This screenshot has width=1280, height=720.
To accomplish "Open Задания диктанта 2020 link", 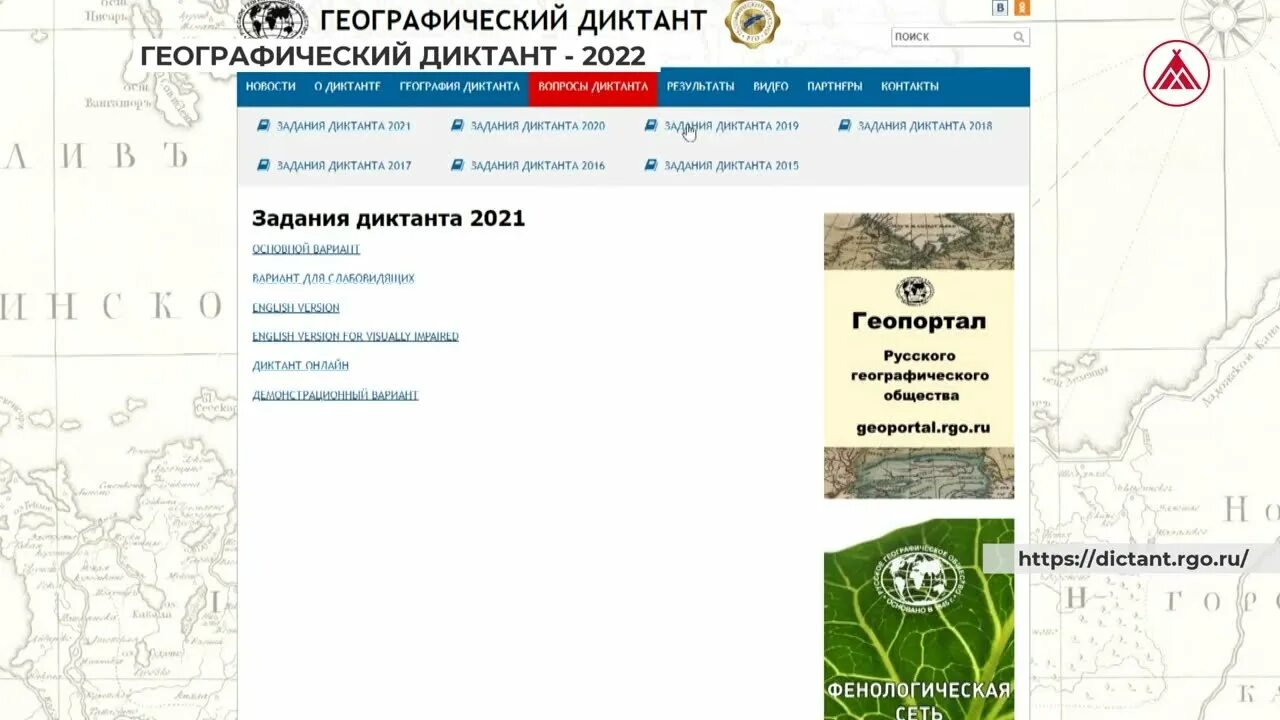I will 538,126.
